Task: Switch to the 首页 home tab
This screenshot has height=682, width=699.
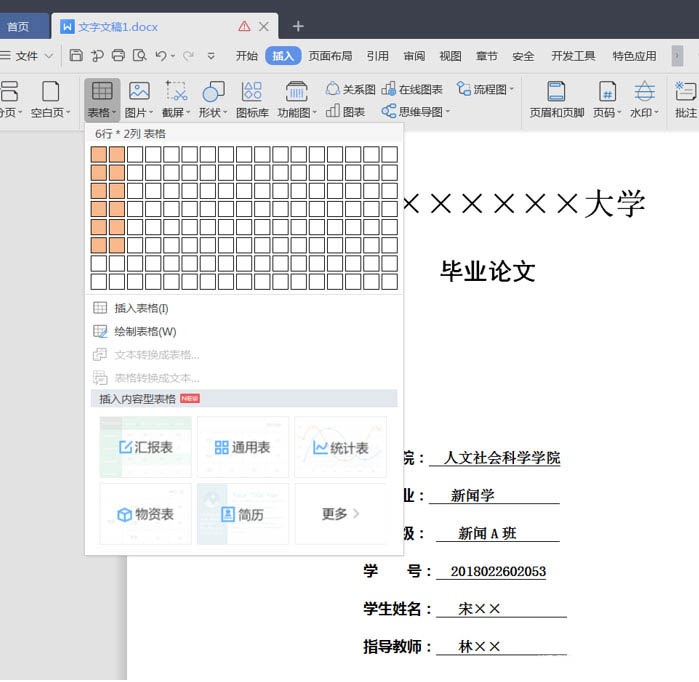Action: coord(18,26)
